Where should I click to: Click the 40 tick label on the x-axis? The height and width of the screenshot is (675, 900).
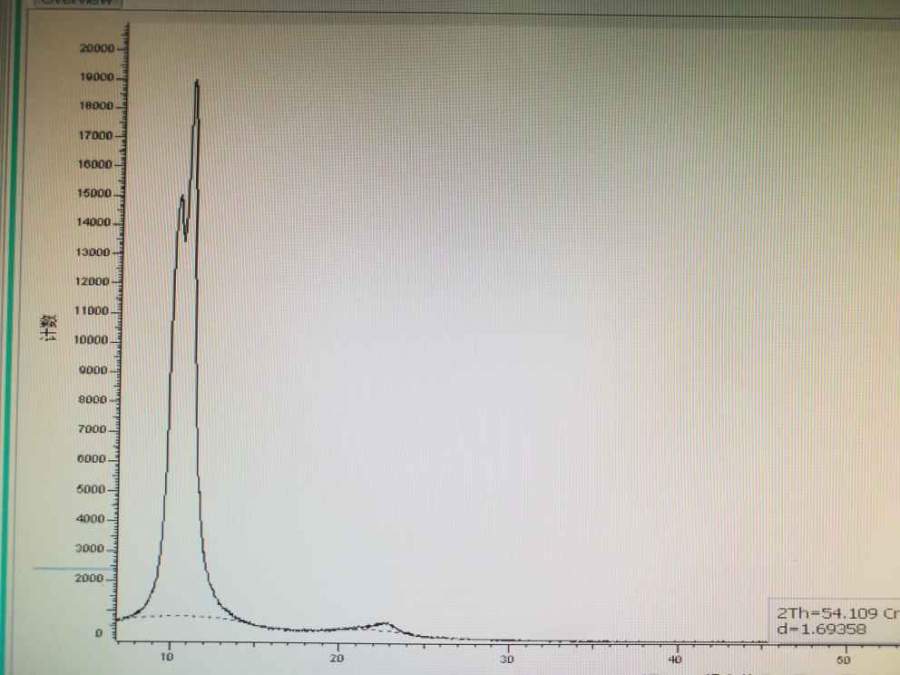coord(676,660)
